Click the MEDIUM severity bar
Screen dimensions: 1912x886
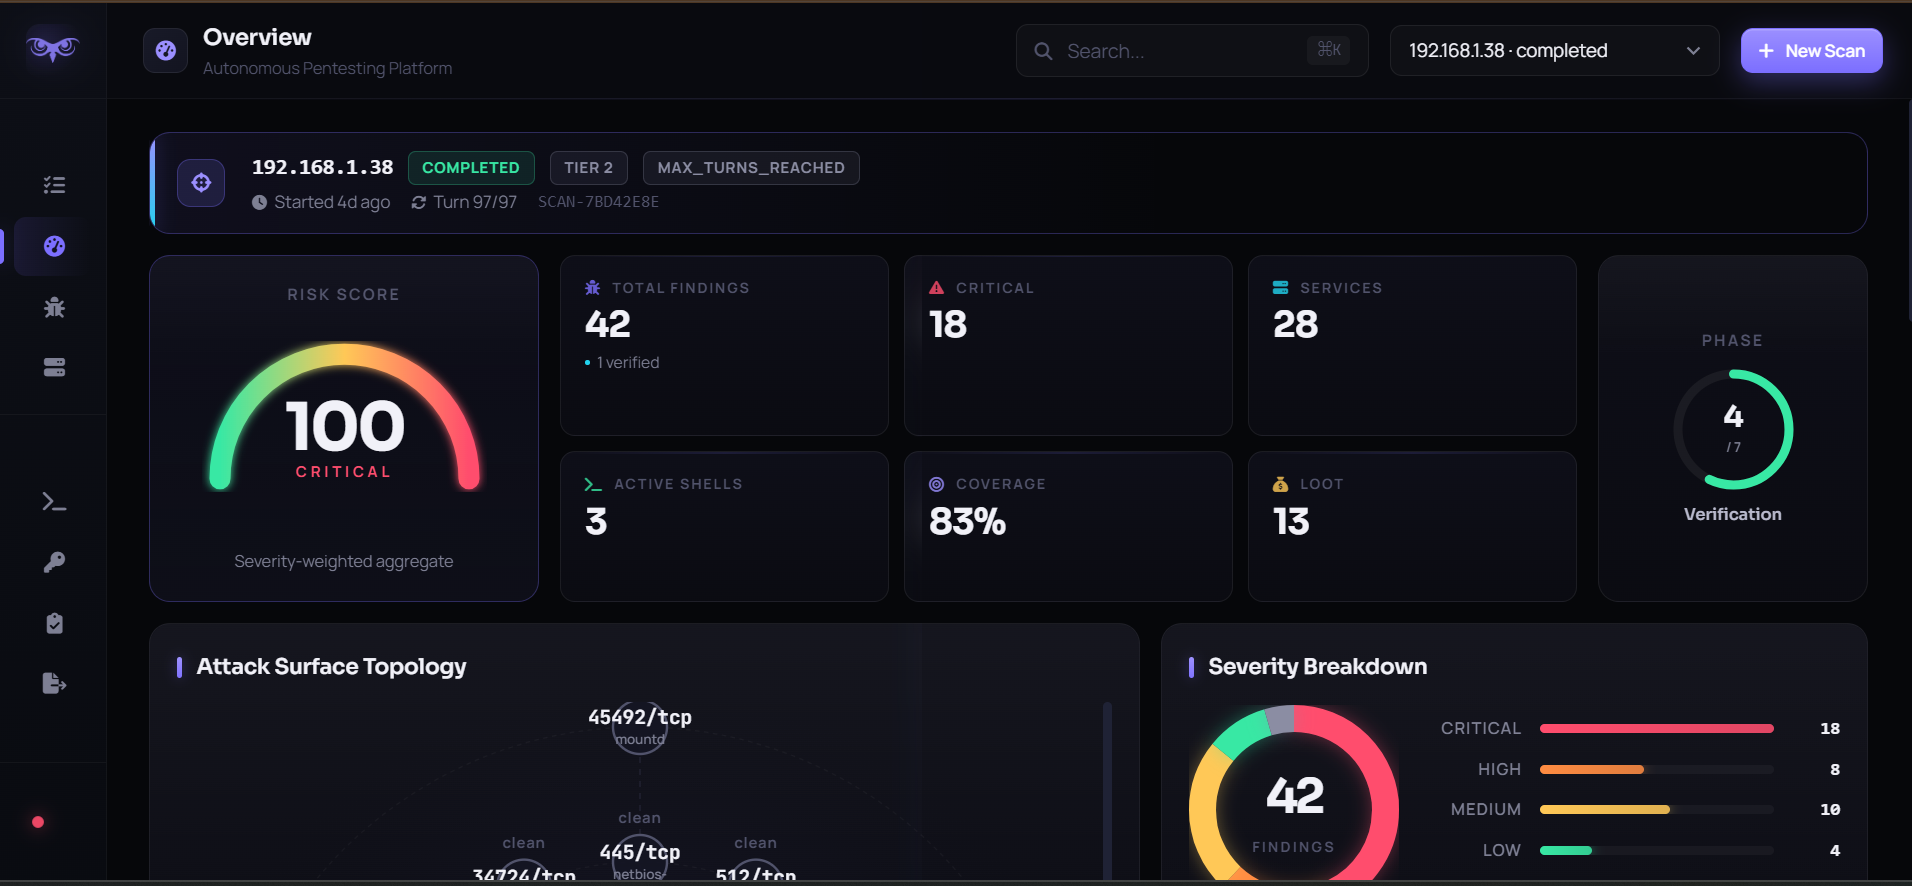[1656, 810]
